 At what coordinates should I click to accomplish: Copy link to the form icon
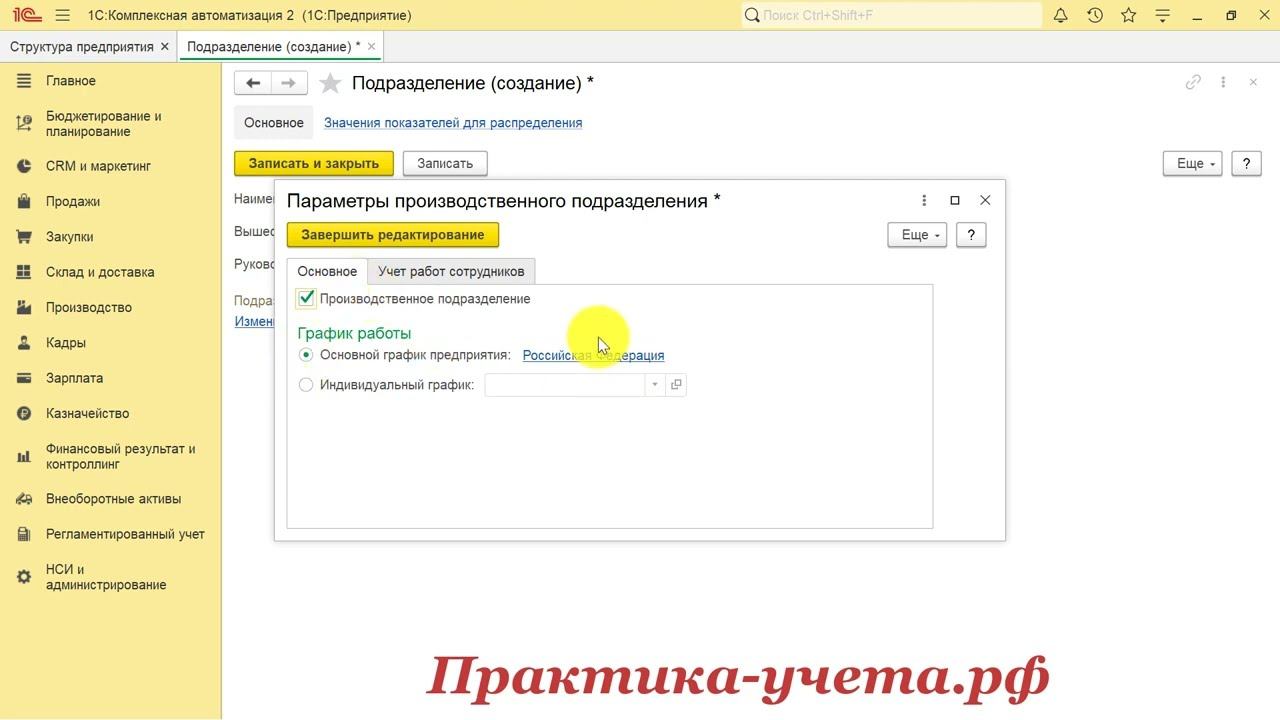(x=1193, y=83)
